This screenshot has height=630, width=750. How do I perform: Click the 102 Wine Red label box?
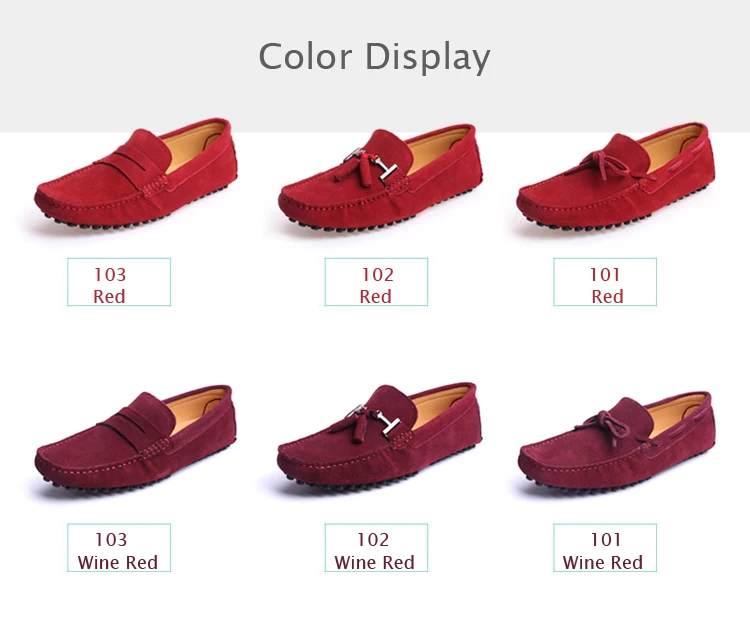click(376, 548)
